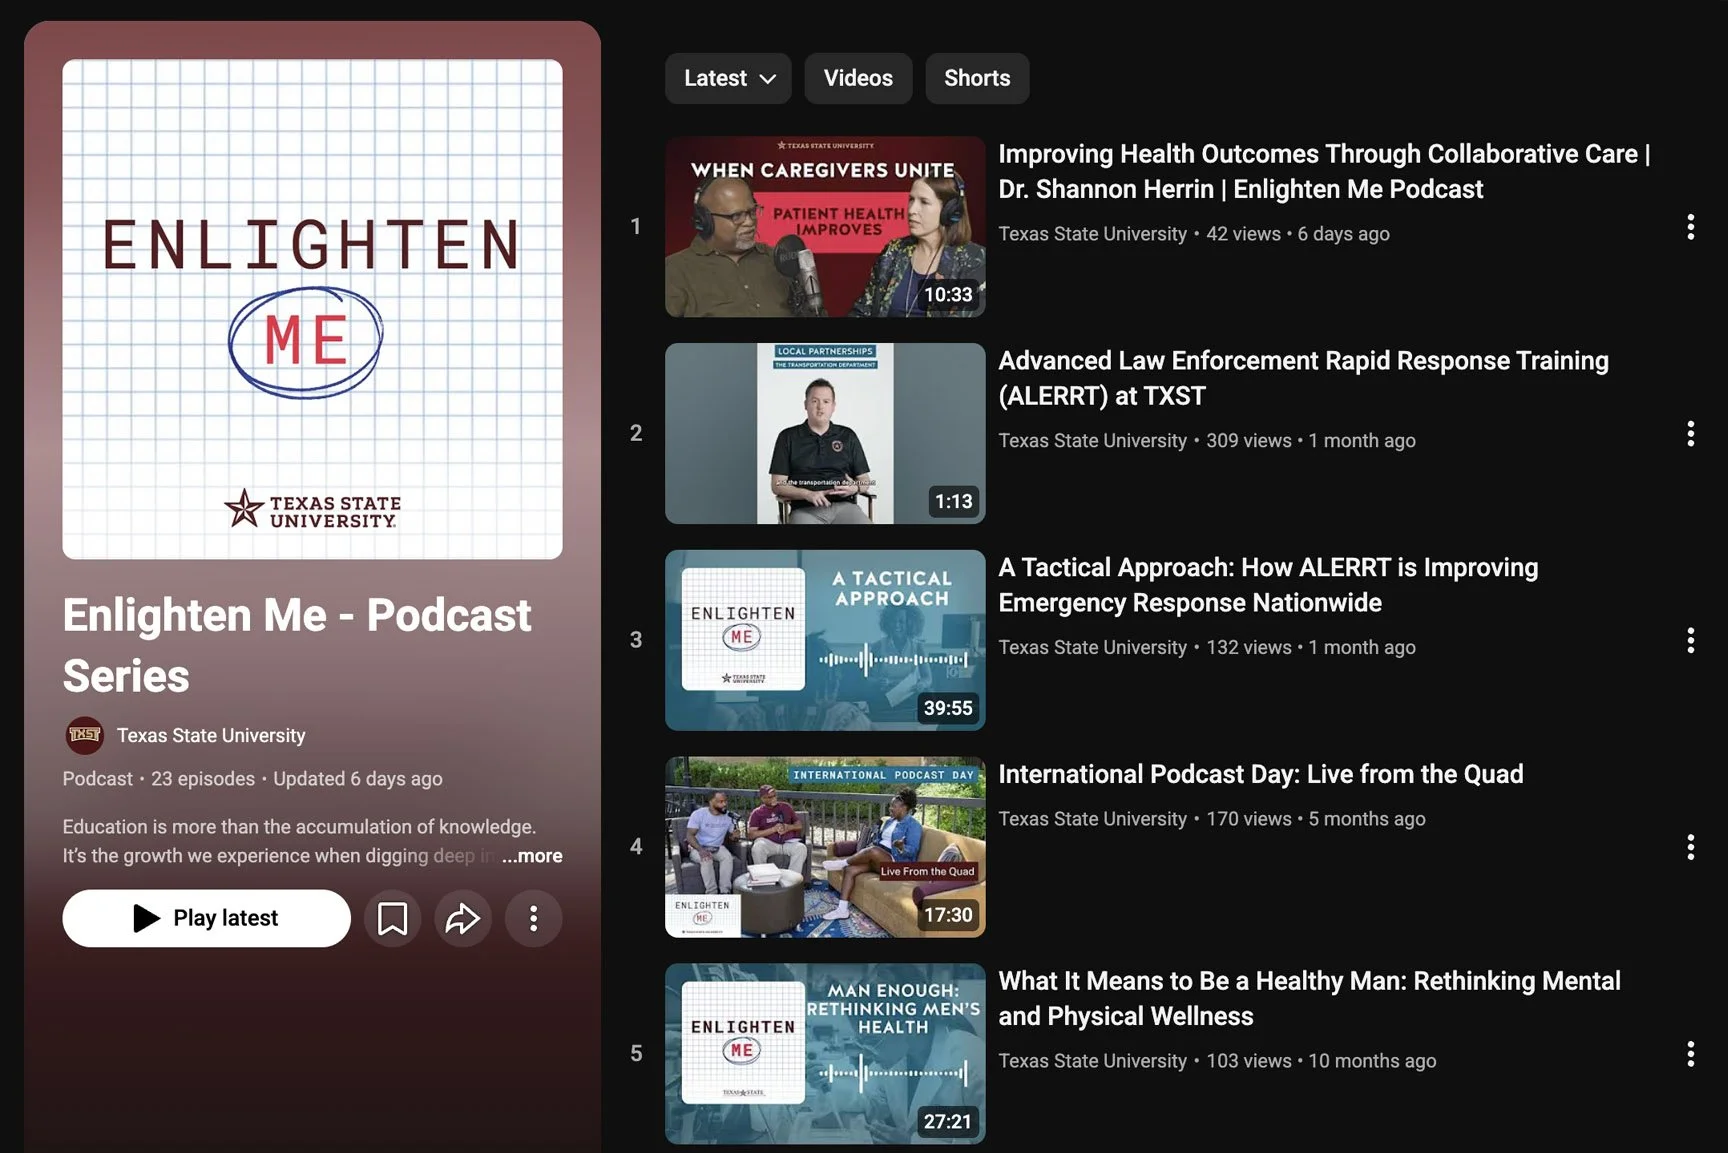The height and width of the screenshot is (1153, 1728).
Task: Open the A Tactical Approach episode title
Action: pyautogui.click(x=1268, y=585)
